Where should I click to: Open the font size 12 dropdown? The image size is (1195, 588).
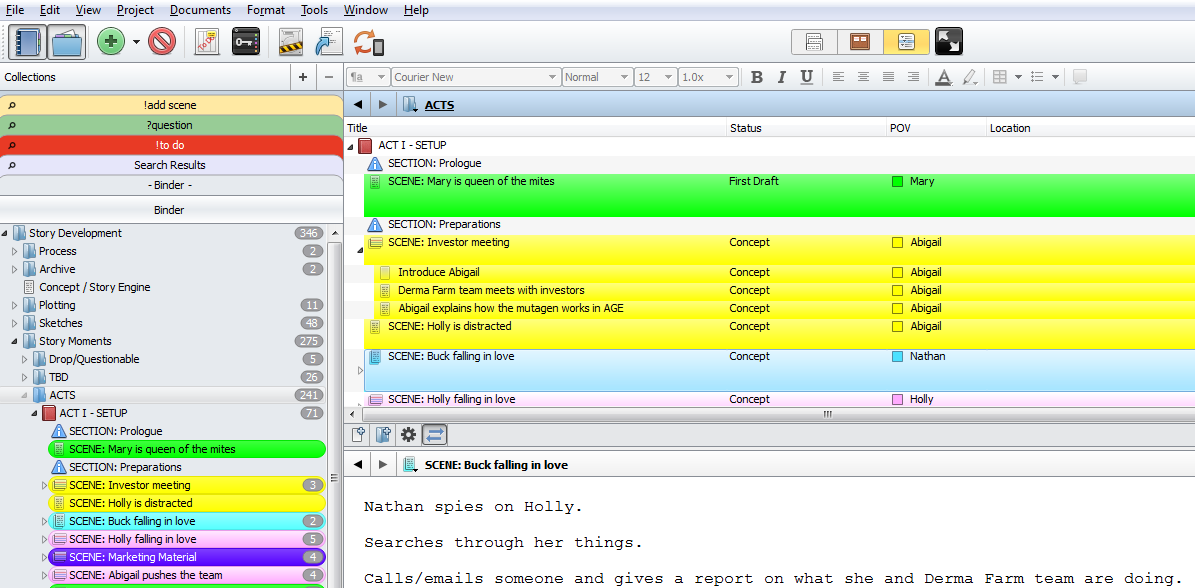click(655, 77)
